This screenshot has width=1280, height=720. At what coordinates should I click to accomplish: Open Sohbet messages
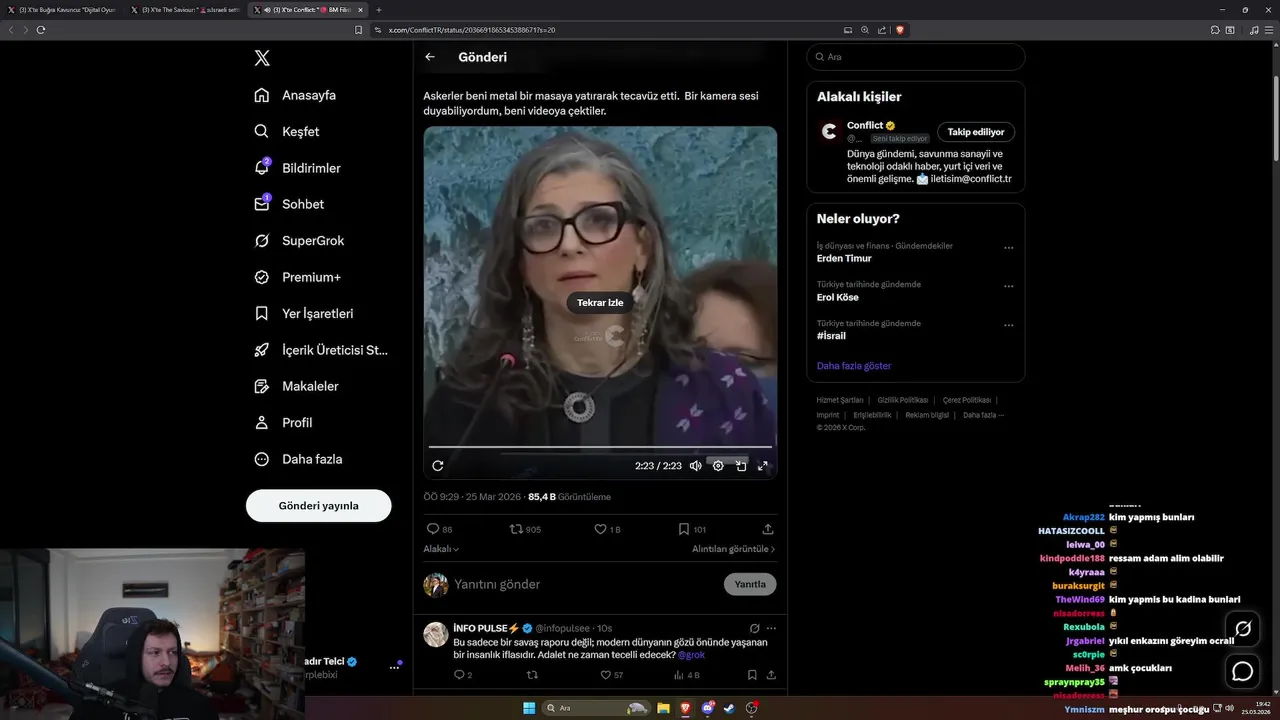point(289,204)
